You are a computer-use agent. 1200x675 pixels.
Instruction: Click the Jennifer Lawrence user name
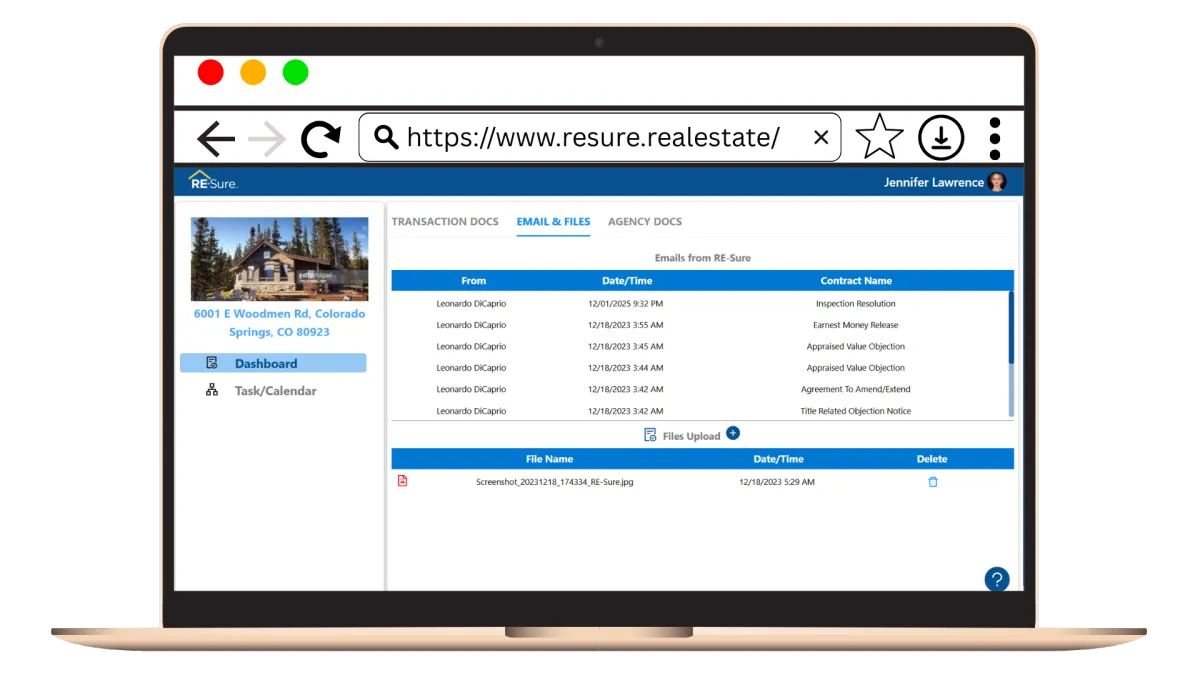pyautogui.click(x=933, y=182)
